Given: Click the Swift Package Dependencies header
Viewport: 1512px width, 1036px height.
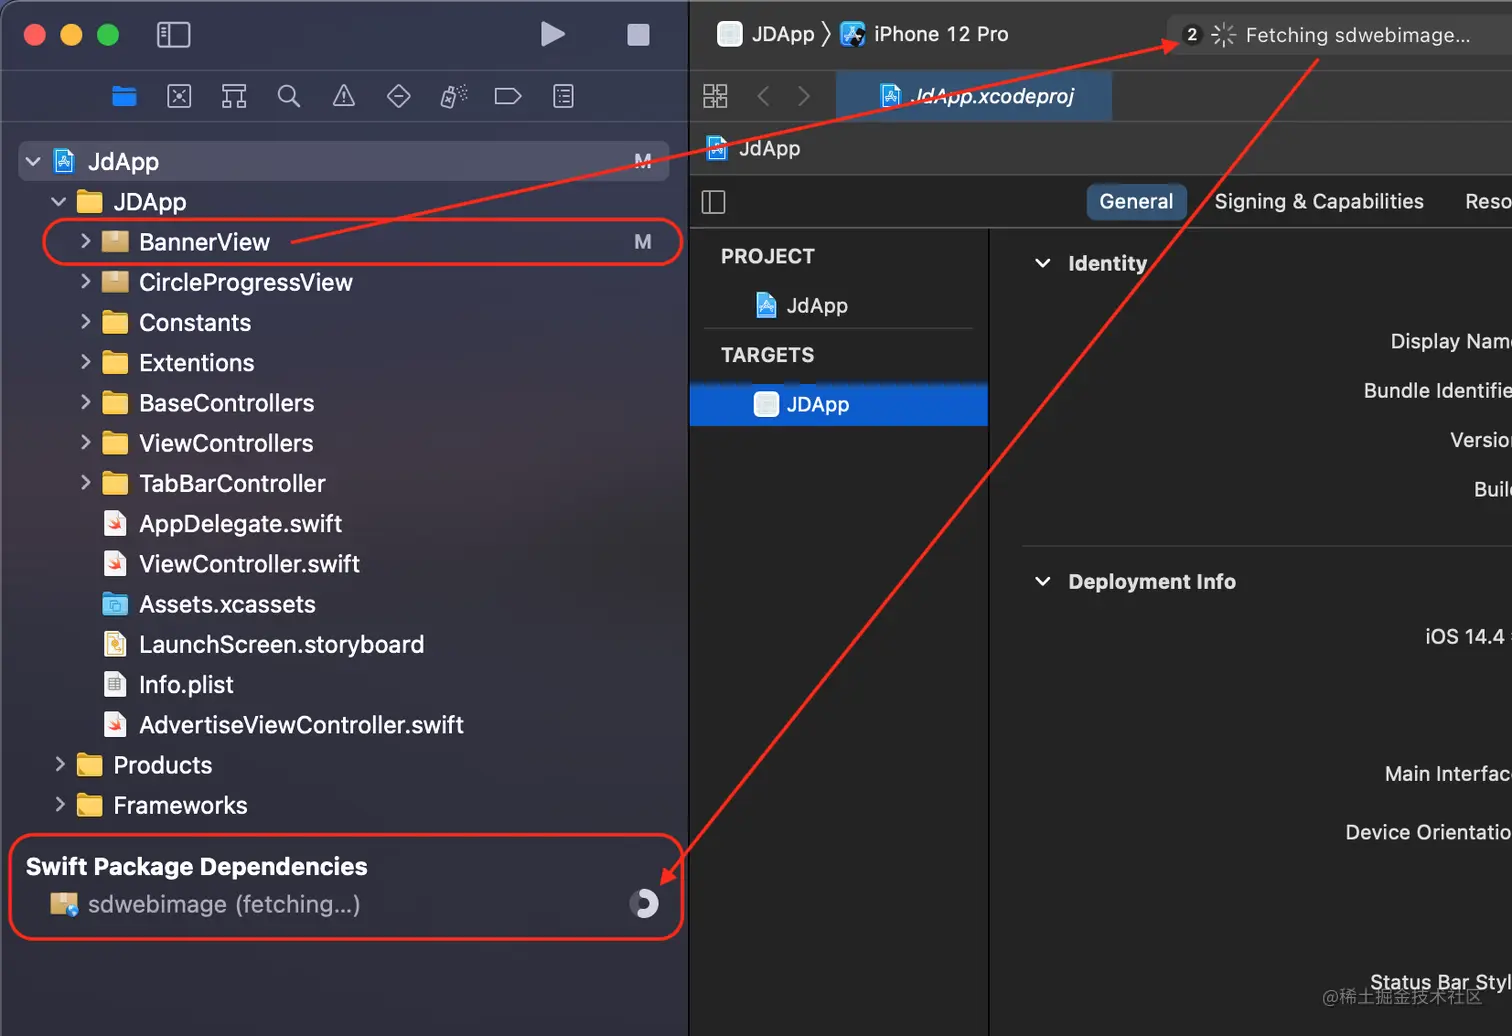Looking at the screenshot, I should [x=197, y=866].
